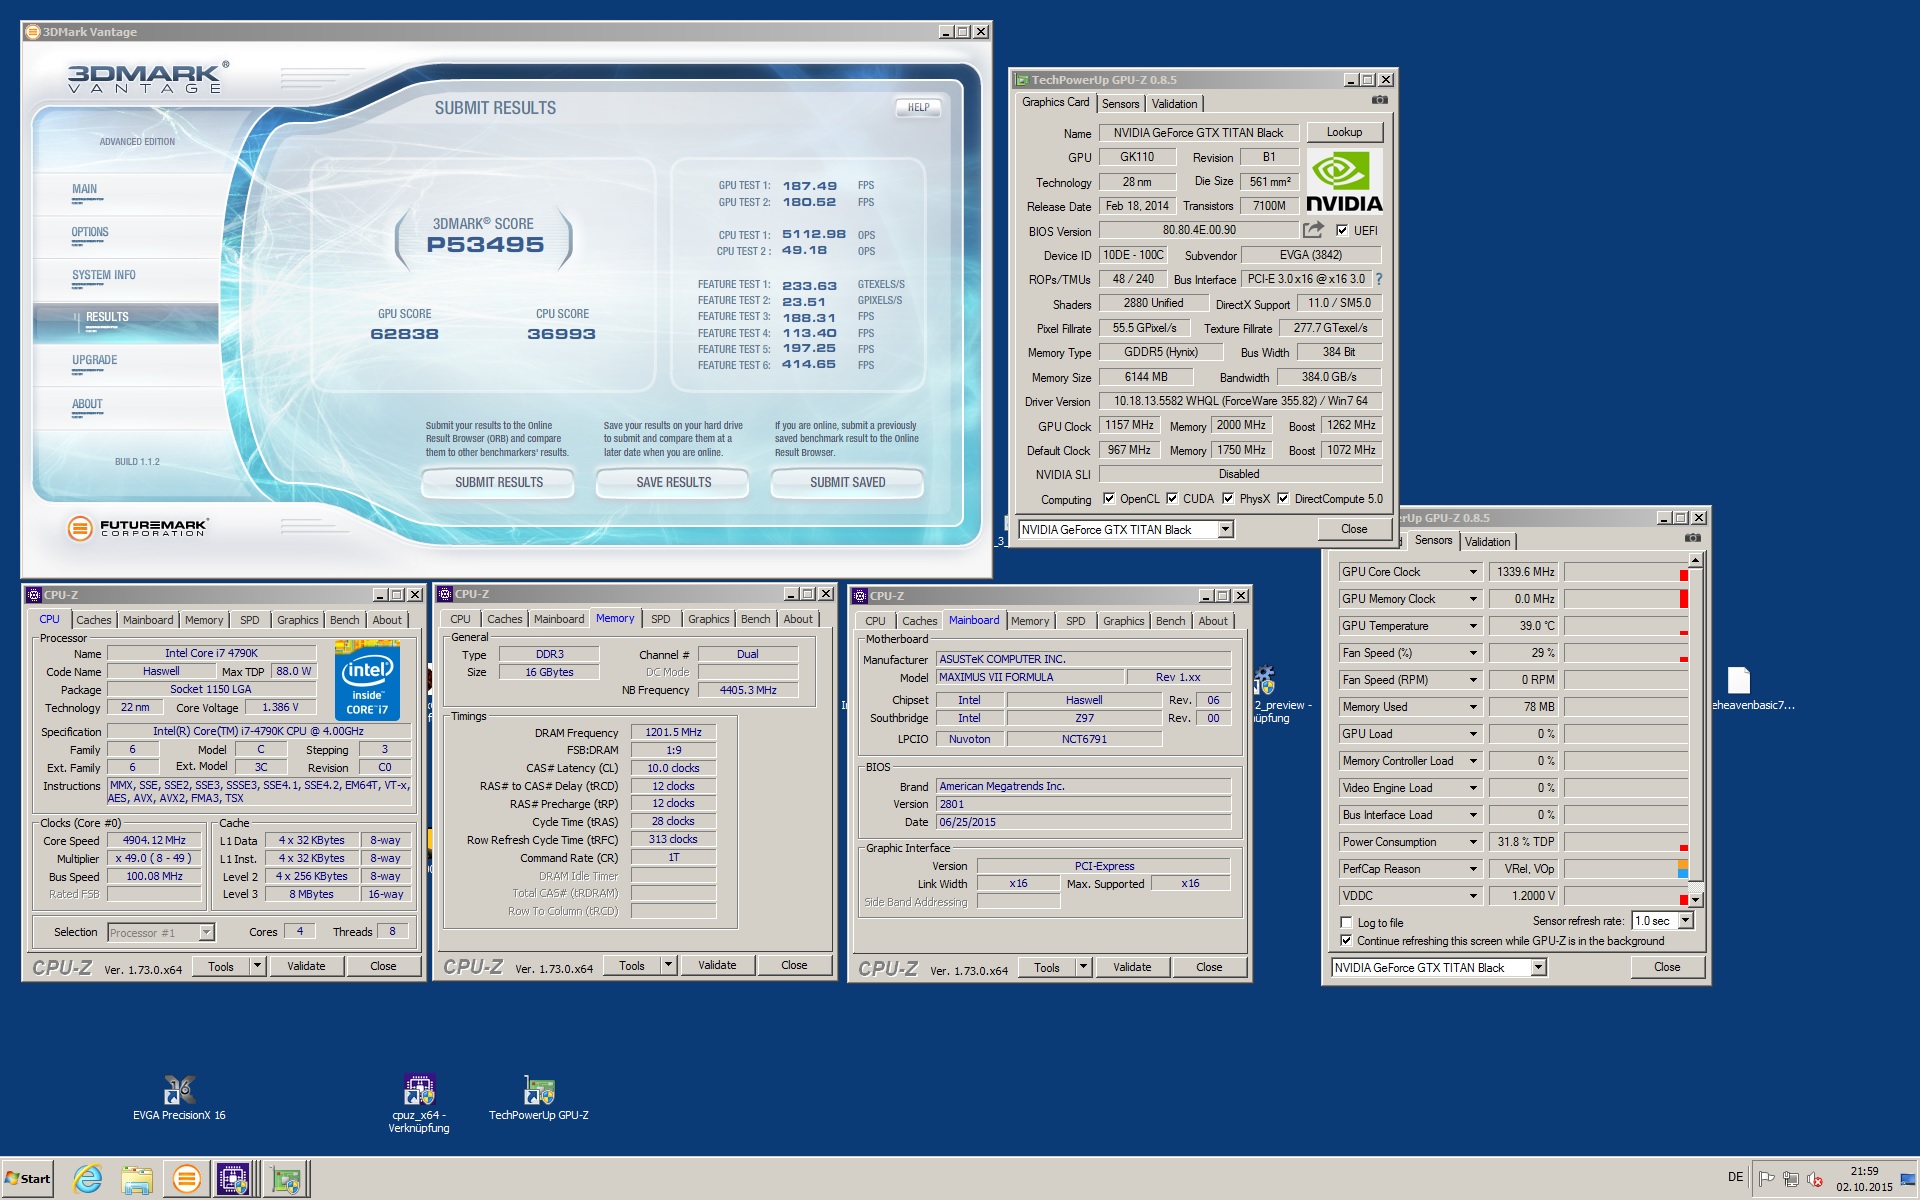1920x1200 pixels.
Task: Enable Log to file checkbox
Action: pos(1346,922)
